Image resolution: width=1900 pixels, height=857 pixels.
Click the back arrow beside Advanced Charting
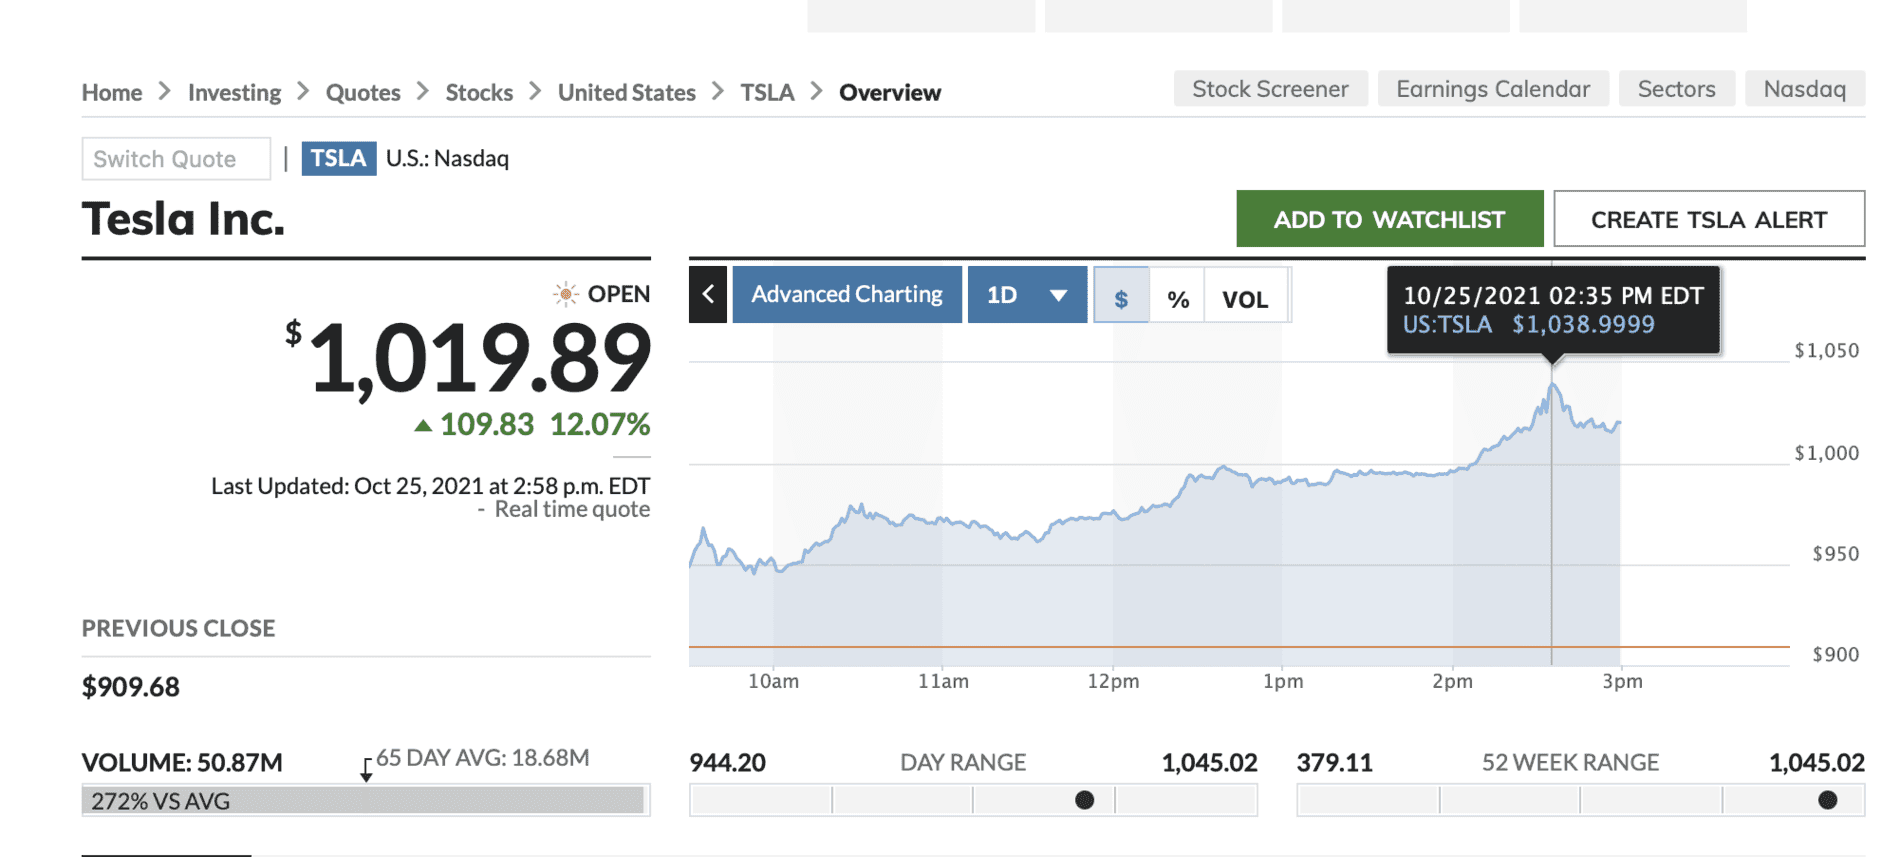[708, 295]
